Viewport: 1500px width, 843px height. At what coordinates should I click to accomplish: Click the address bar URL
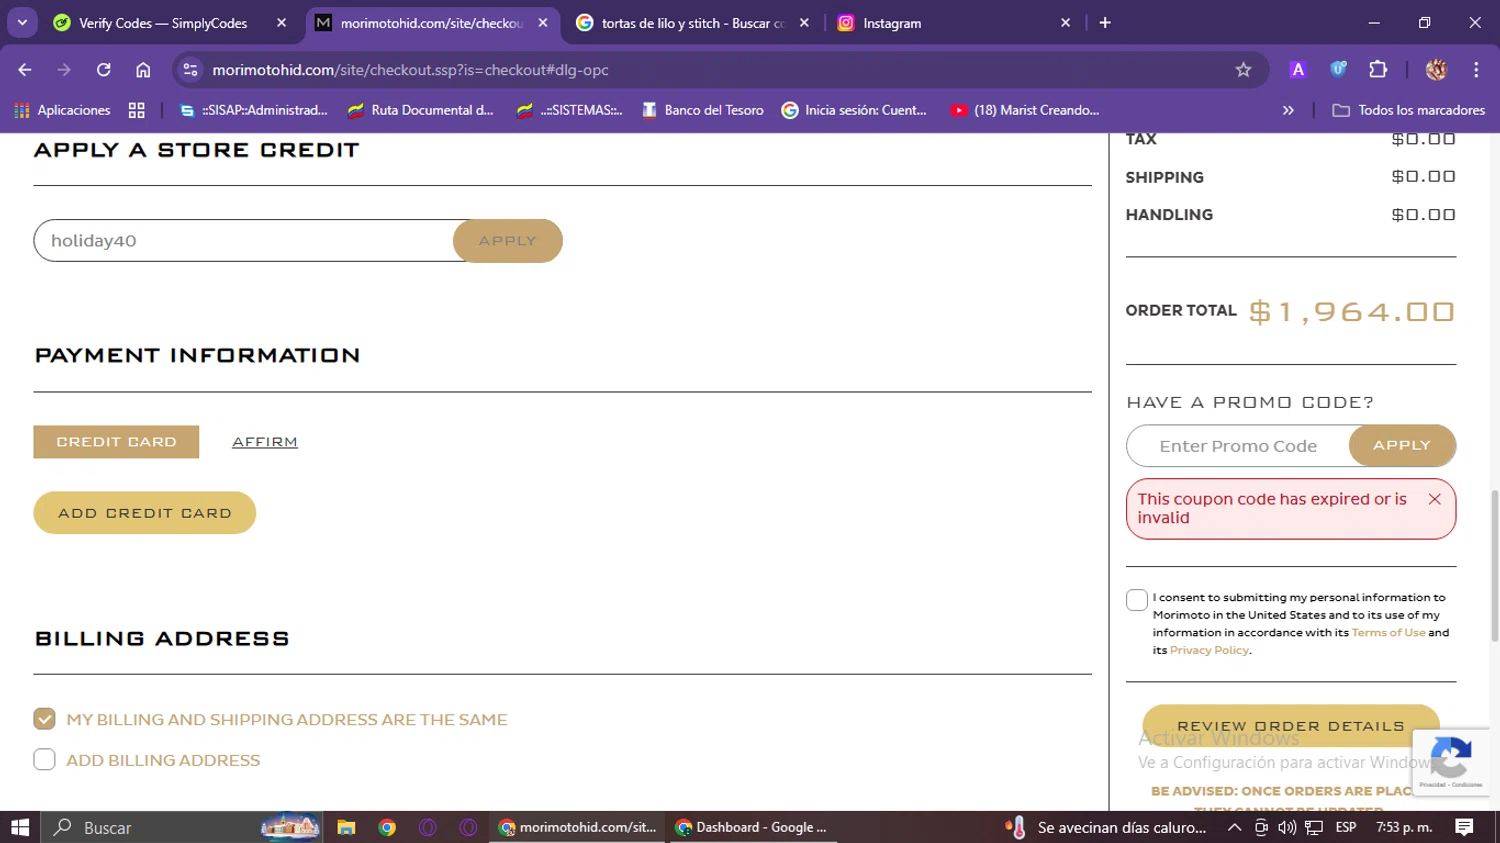point(410,70)
